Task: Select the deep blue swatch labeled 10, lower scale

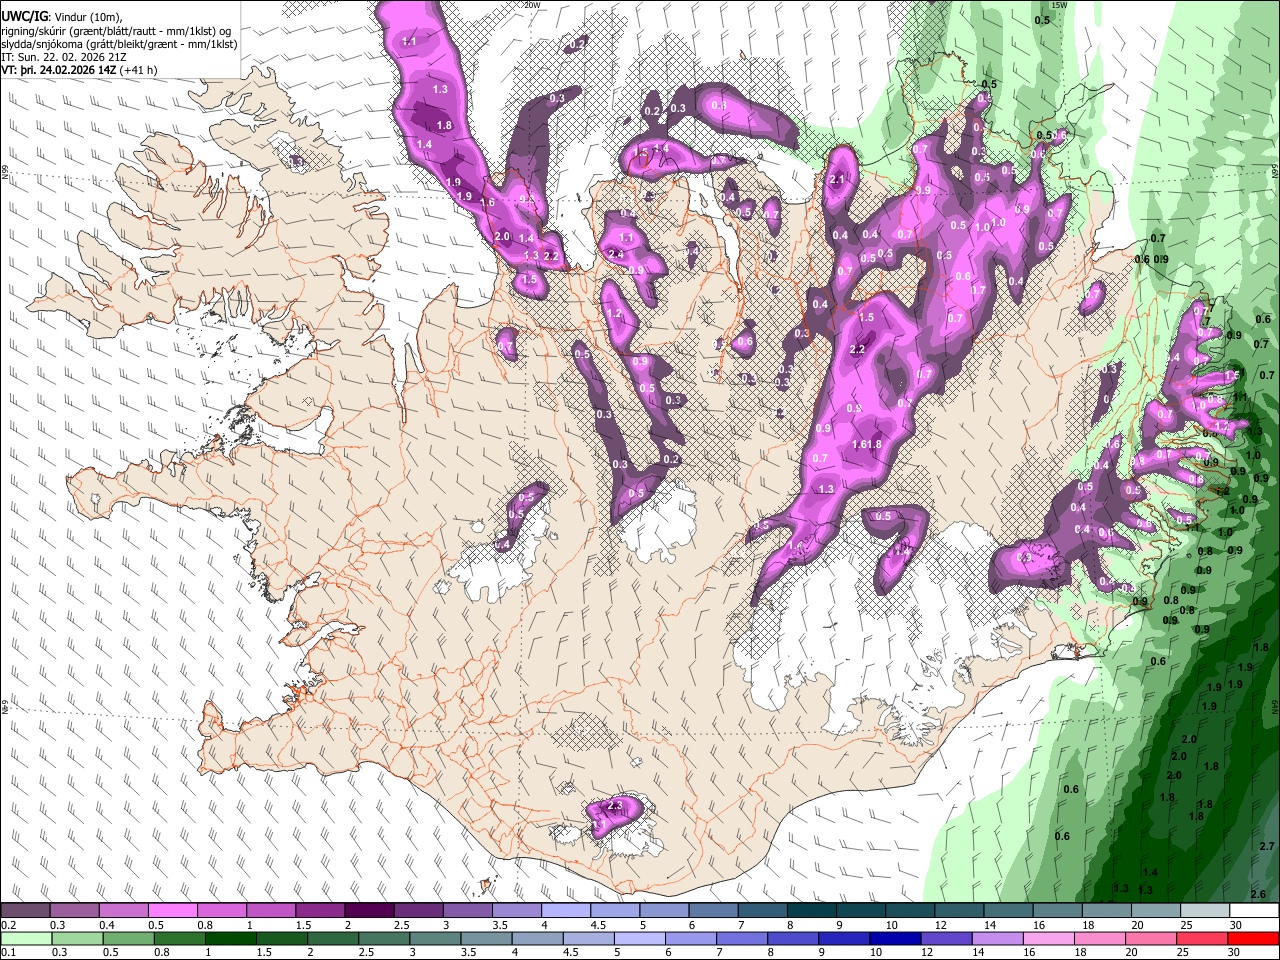Action: (x=896, y=938)
